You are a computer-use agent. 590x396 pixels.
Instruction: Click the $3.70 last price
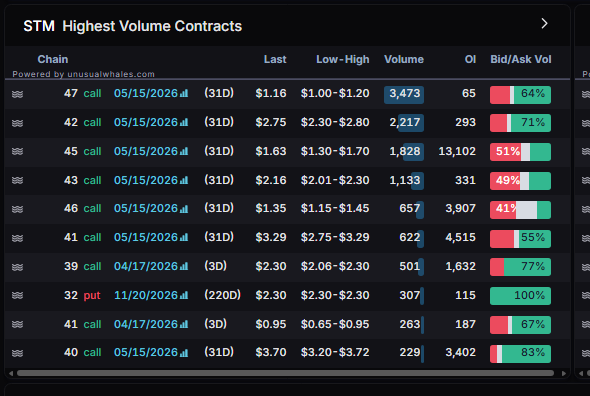pos(271,353)
